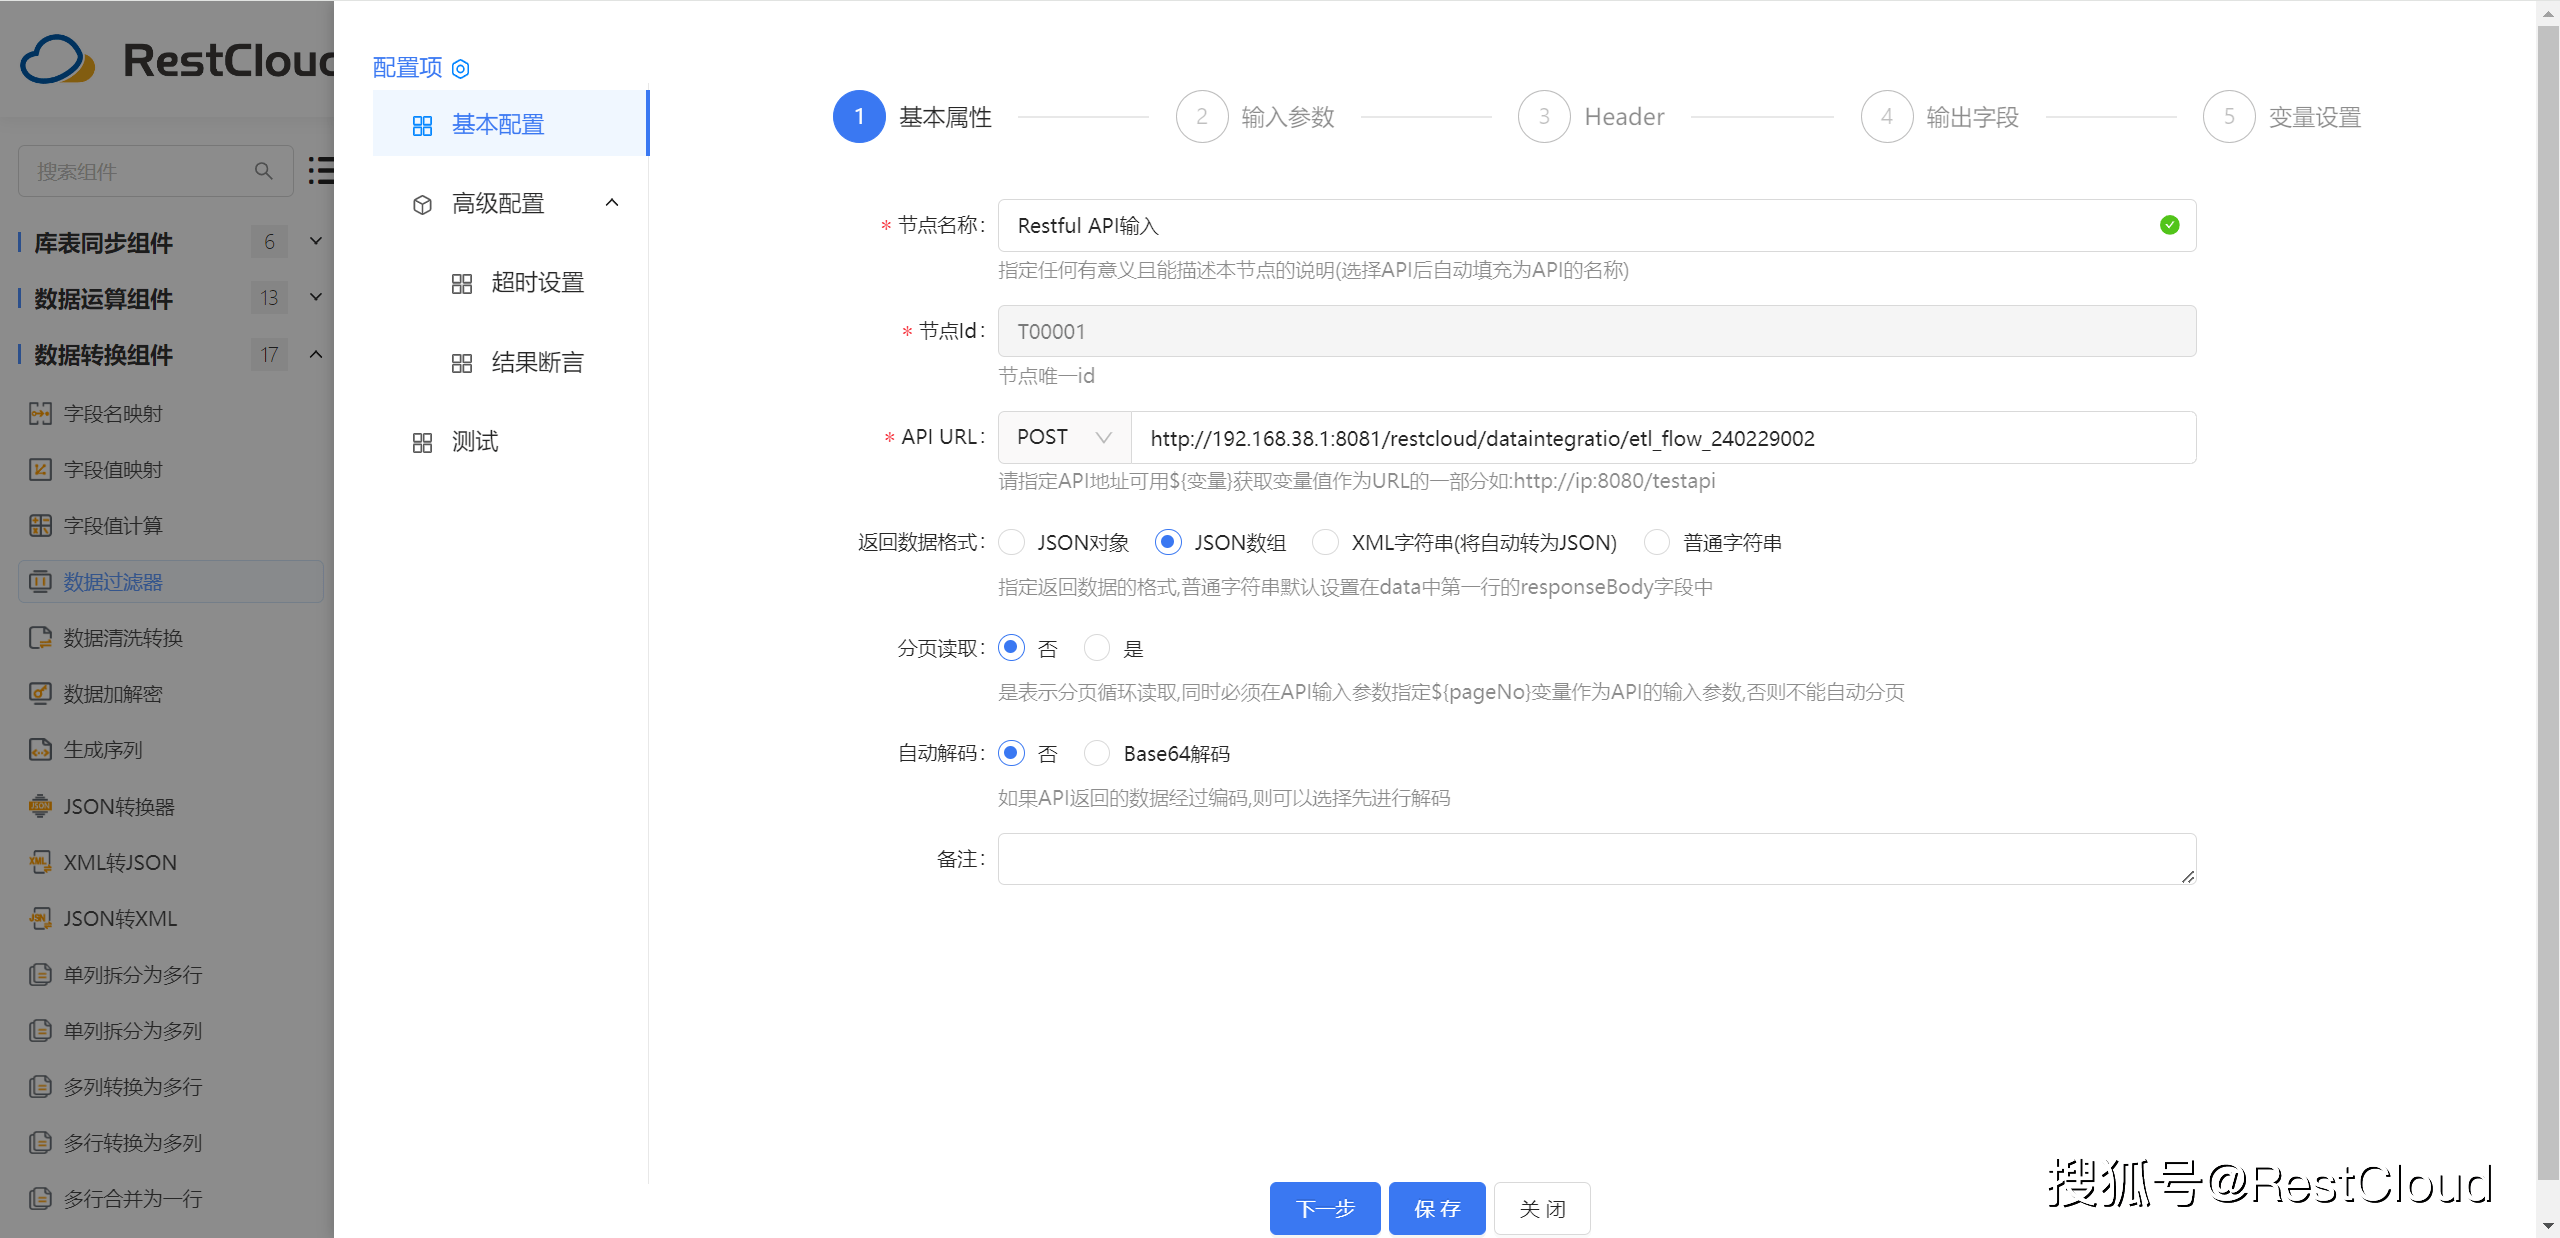
Task: Select JSON对象 return format
Action: 1012,542
